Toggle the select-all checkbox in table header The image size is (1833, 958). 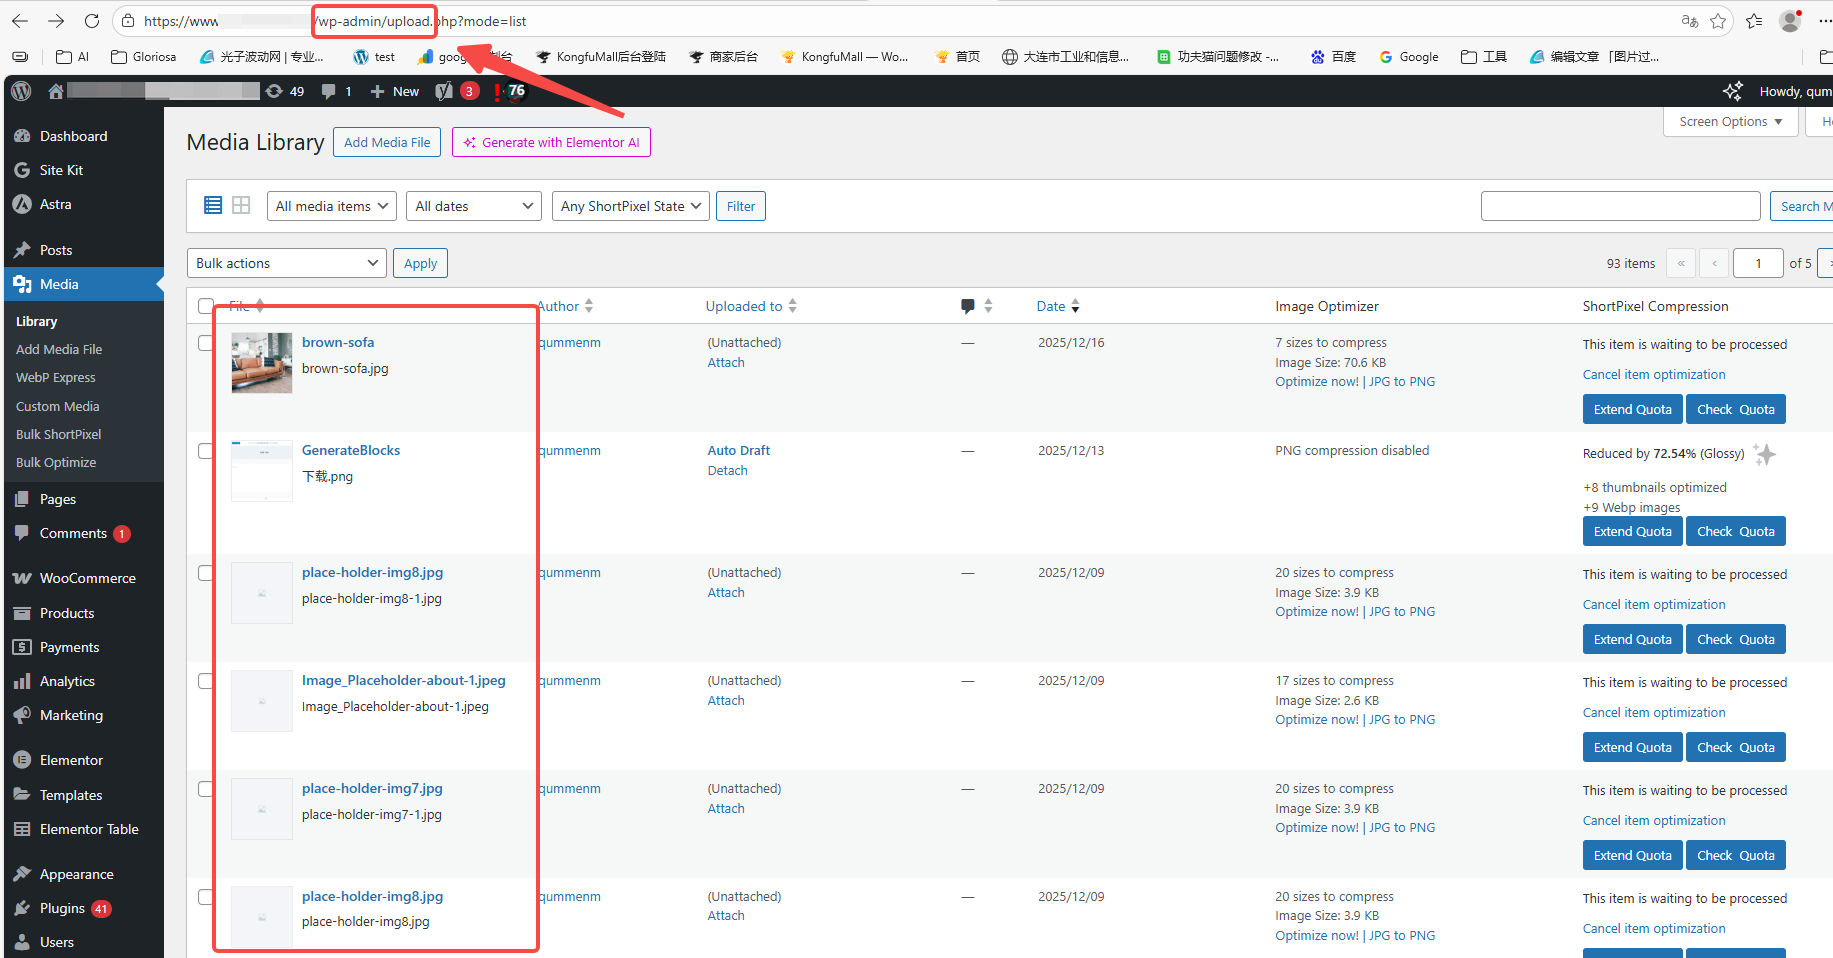pyautogui.click(x=206, y=306)
